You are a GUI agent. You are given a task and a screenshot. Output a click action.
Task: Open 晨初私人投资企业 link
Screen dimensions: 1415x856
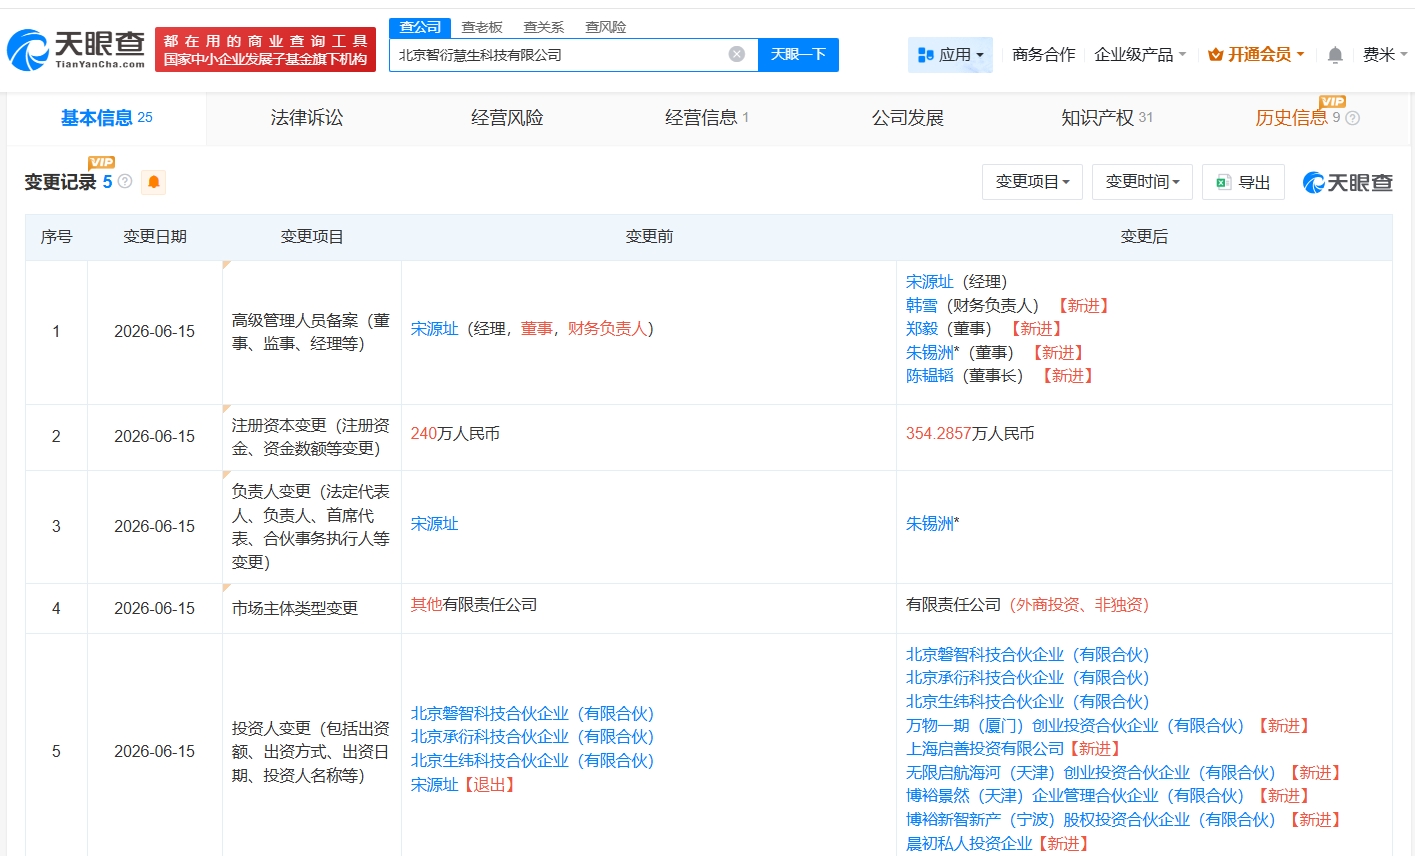[969, 843]
